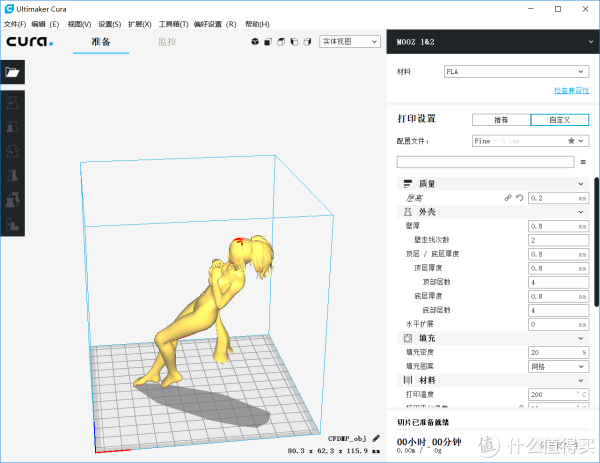This screenshot has width=600, height=463.
Task: Click the link icon beside 层高
Action: 507,198
